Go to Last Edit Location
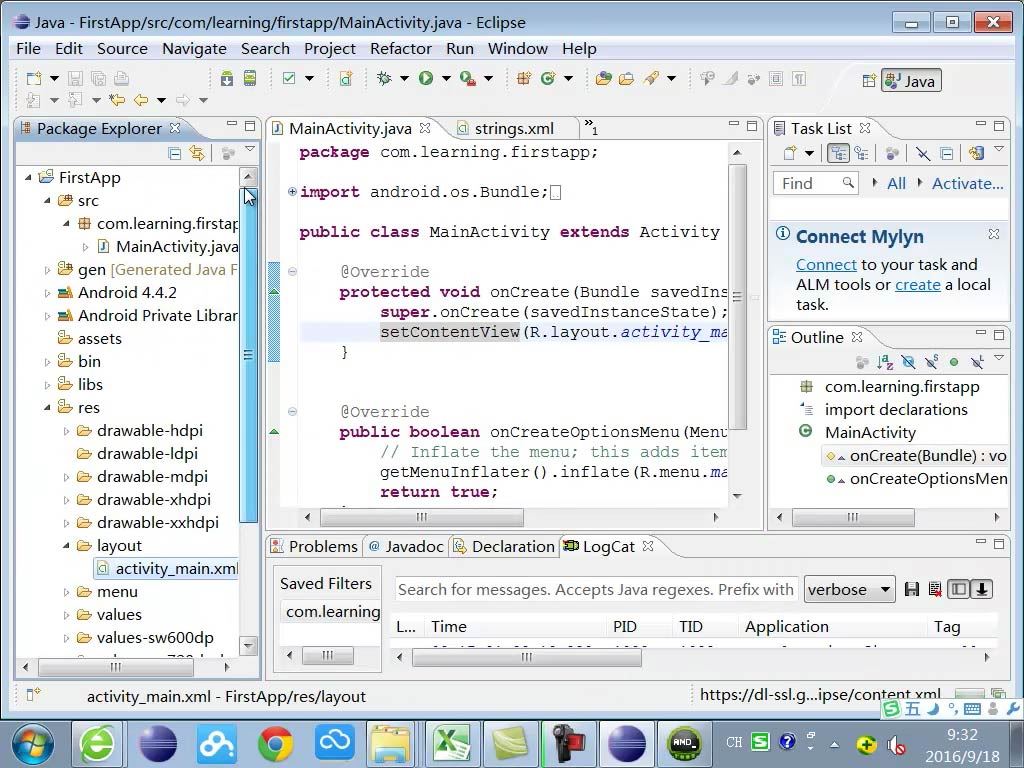Image resolution: width=1024 pixels, height=768 pixels. 117,100
